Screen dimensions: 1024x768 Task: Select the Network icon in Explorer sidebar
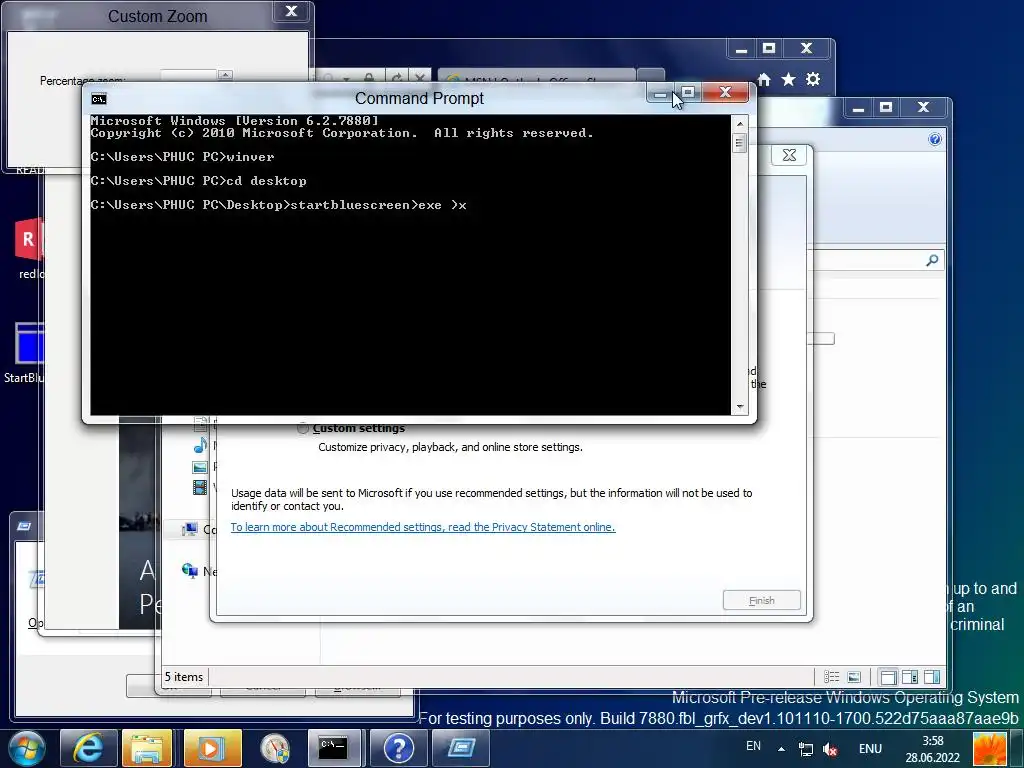pos(189,571)
